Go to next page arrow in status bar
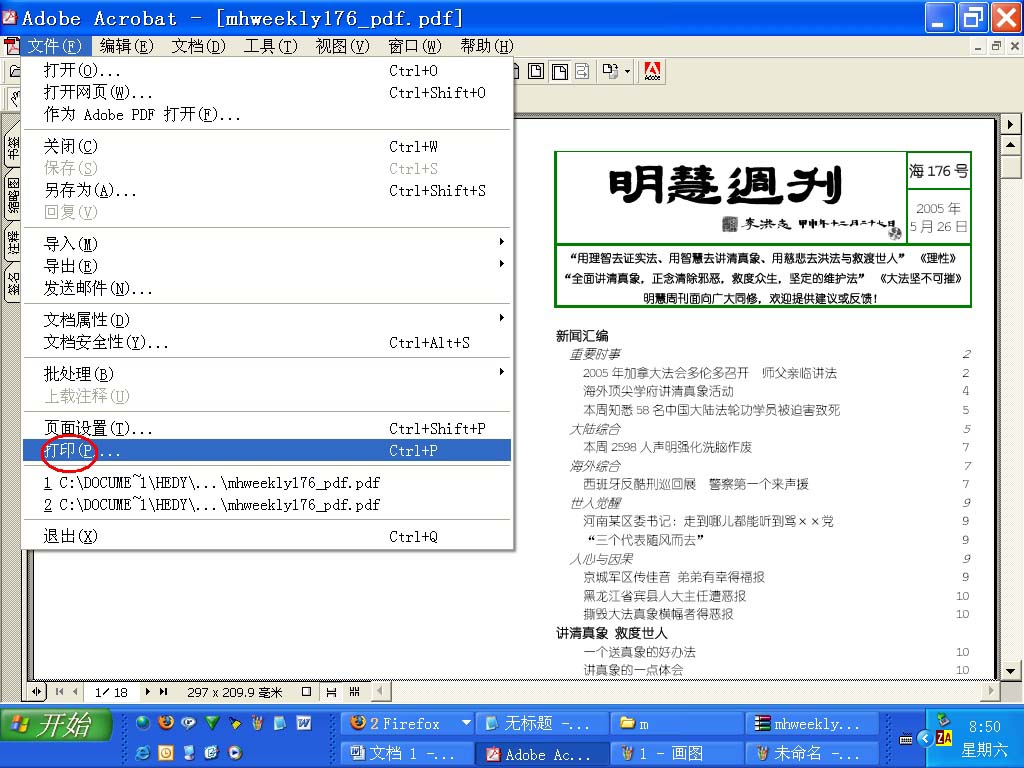The height and width of the screenshot is (768, 1024). [149, 692]
